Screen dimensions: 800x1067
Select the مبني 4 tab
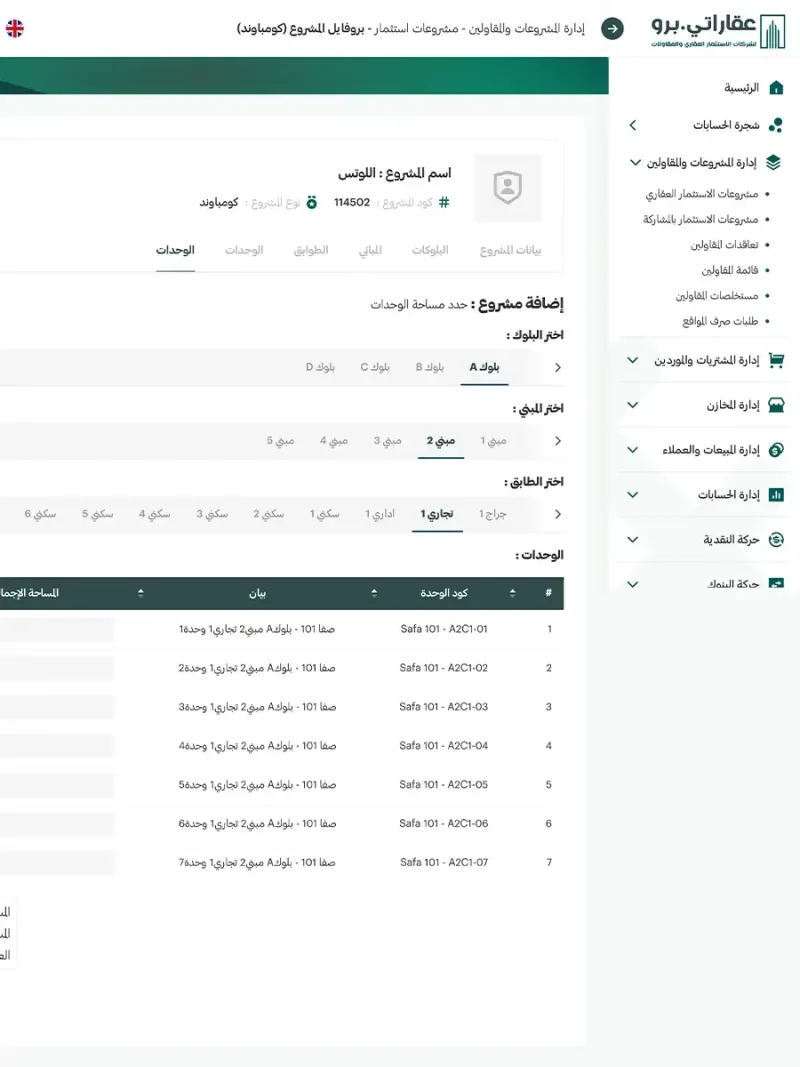[x=334, y=441]
